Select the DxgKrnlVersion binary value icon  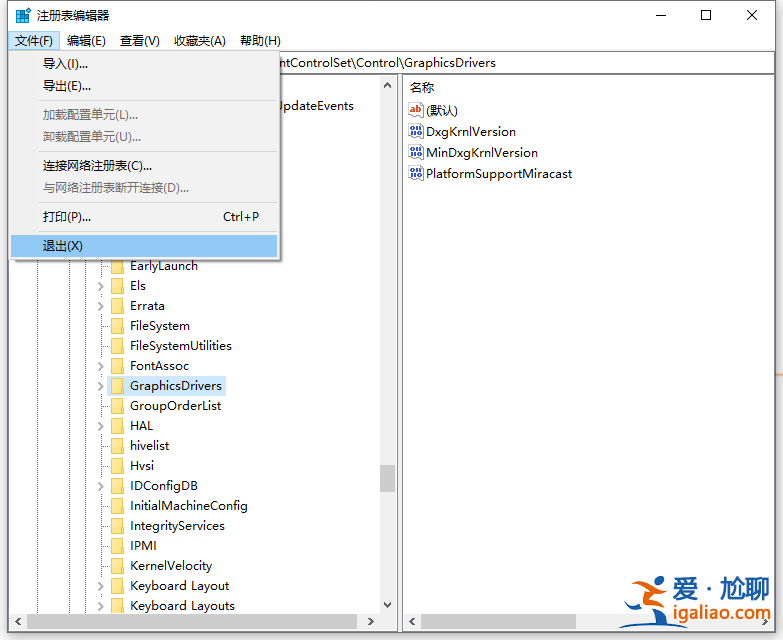click(x=415, y=131)
